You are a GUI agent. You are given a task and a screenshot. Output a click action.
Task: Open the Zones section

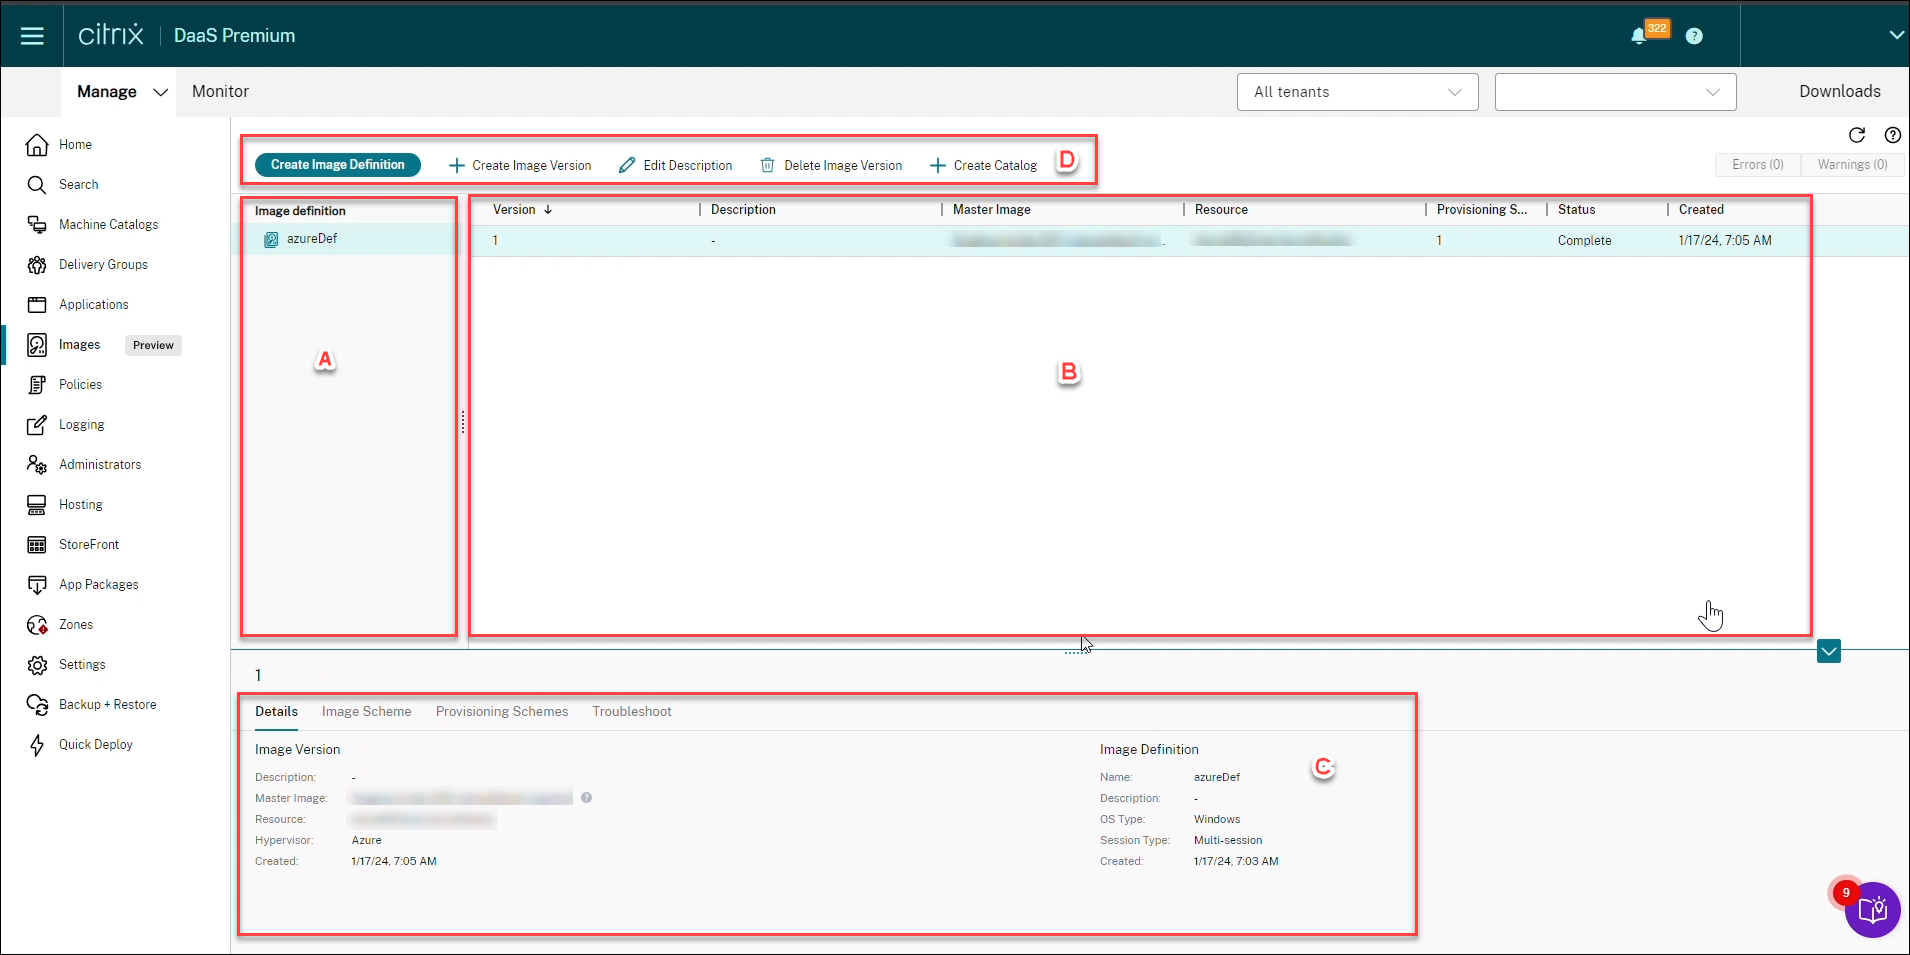(37, 624)
